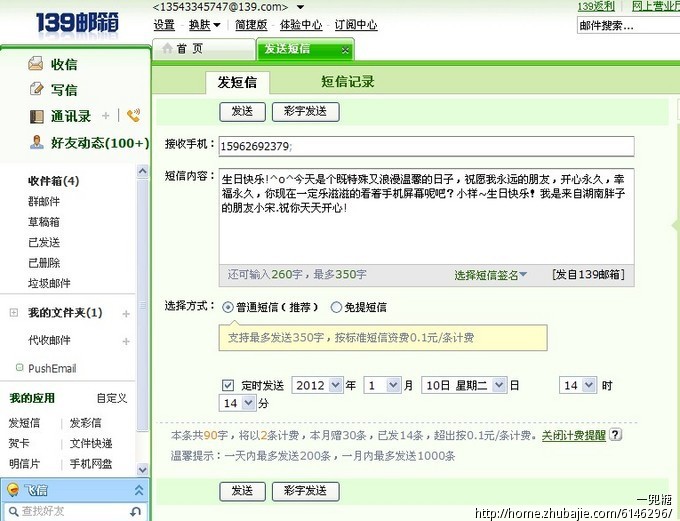Open the 群邮件 folder
The image size is (680, 521).
click(44, 201)
